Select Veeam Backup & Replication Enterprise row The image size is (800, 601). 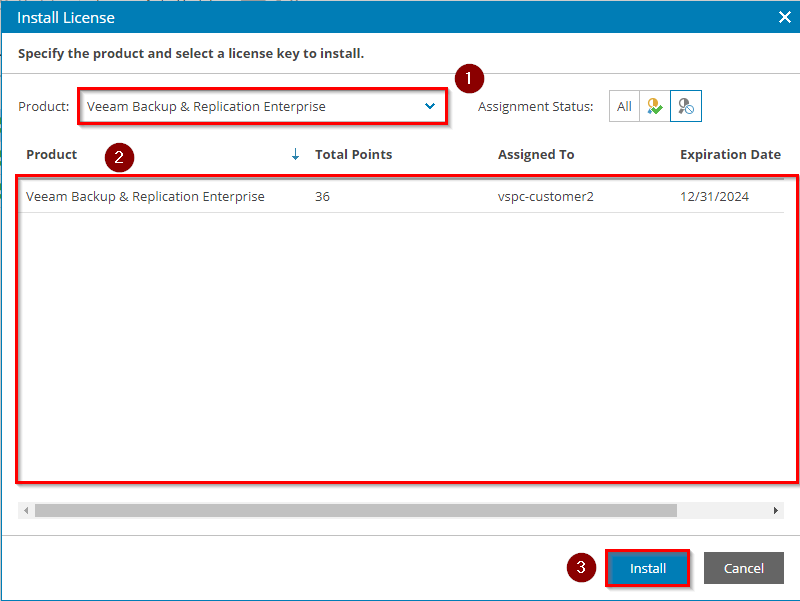(401, 196)
